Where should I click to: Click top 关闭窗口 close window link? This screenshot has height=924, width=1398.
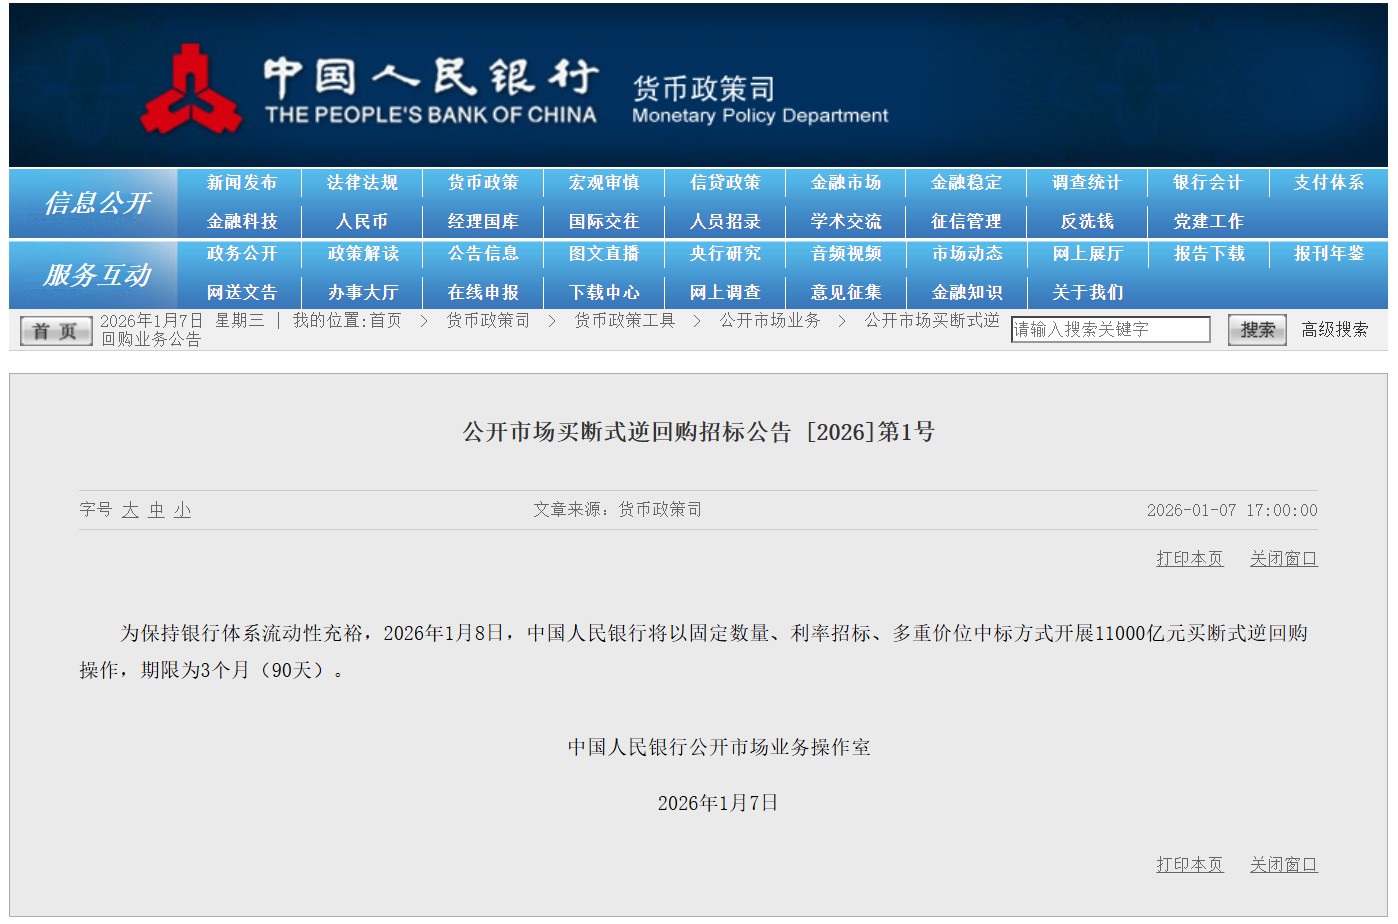(1283, 559)
